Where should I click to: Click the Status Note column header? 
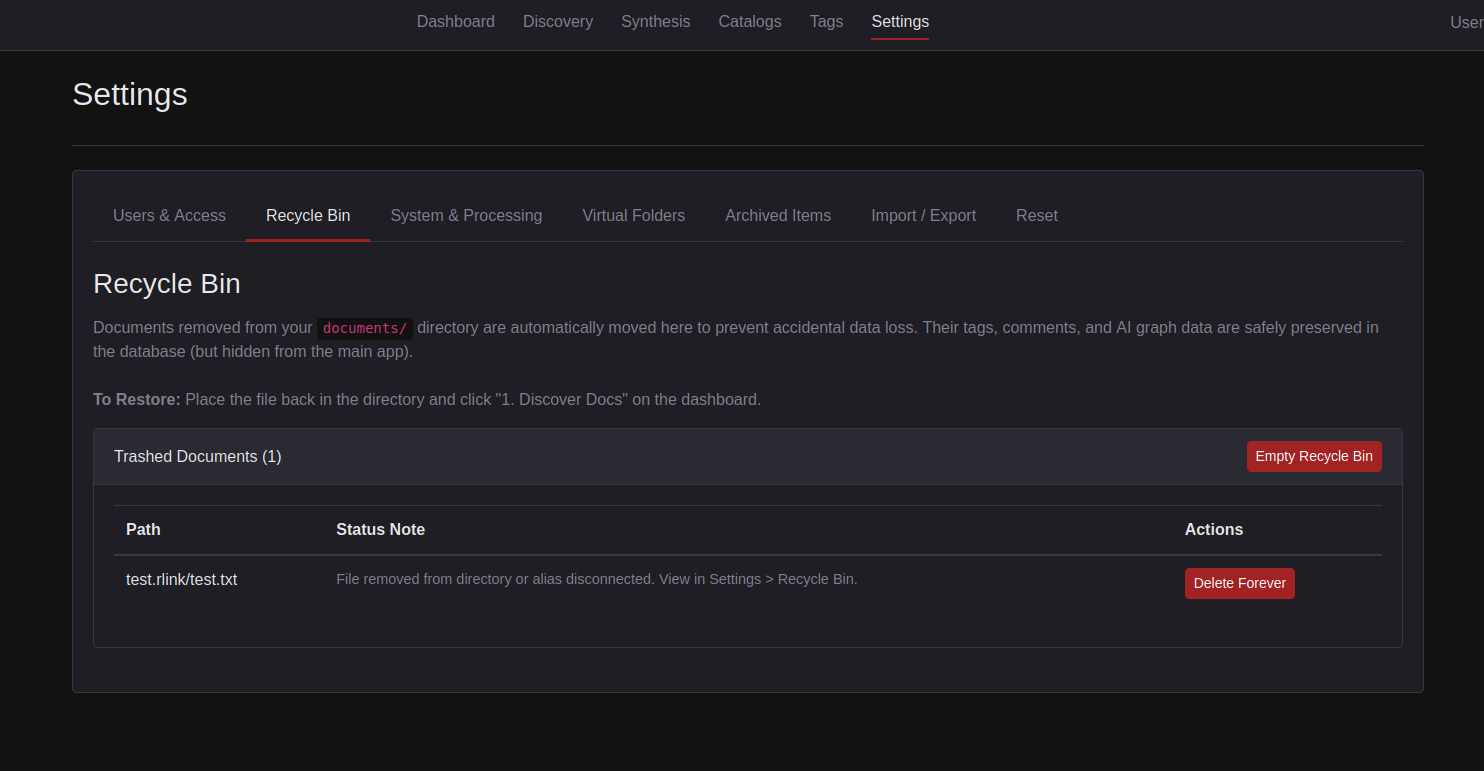(x=380, y=530)
